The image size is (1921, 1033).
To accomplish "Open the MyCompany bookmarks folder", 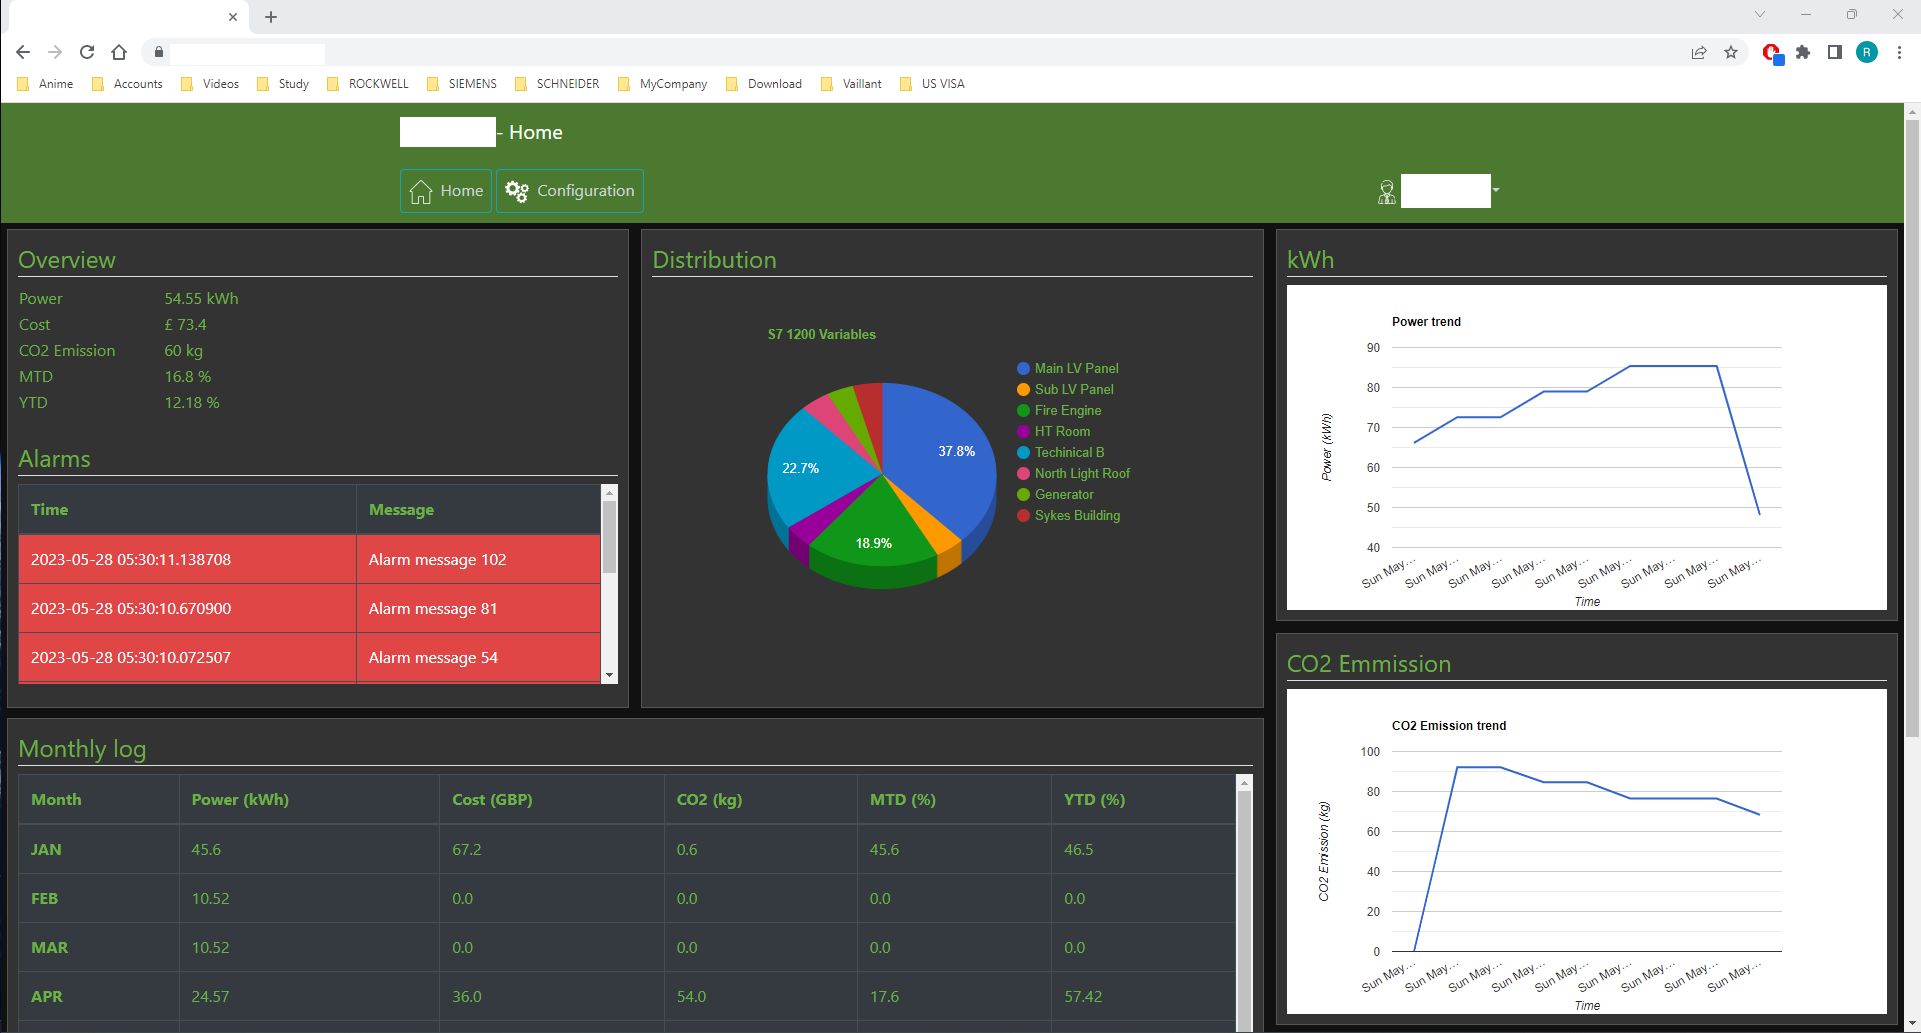I will (663, 84).
